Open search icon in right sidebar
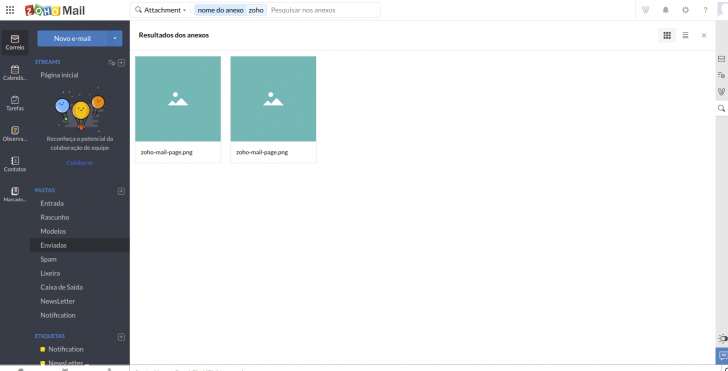Viewport: 728px width, 371px height. (721, 108)
